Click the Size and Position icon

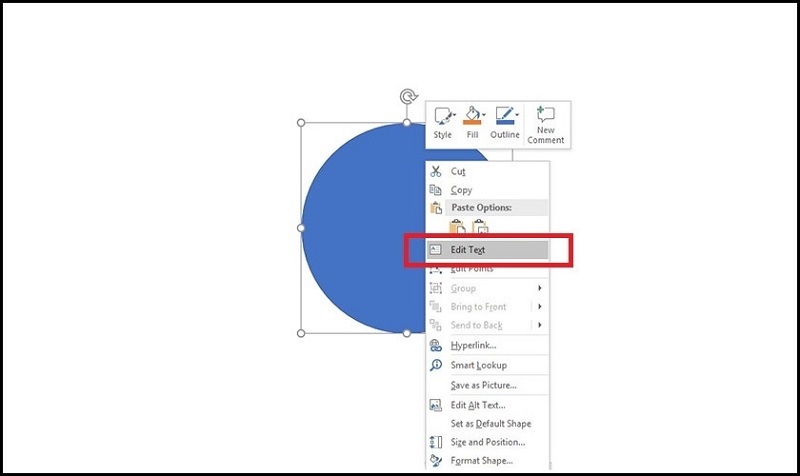point(435,442)
